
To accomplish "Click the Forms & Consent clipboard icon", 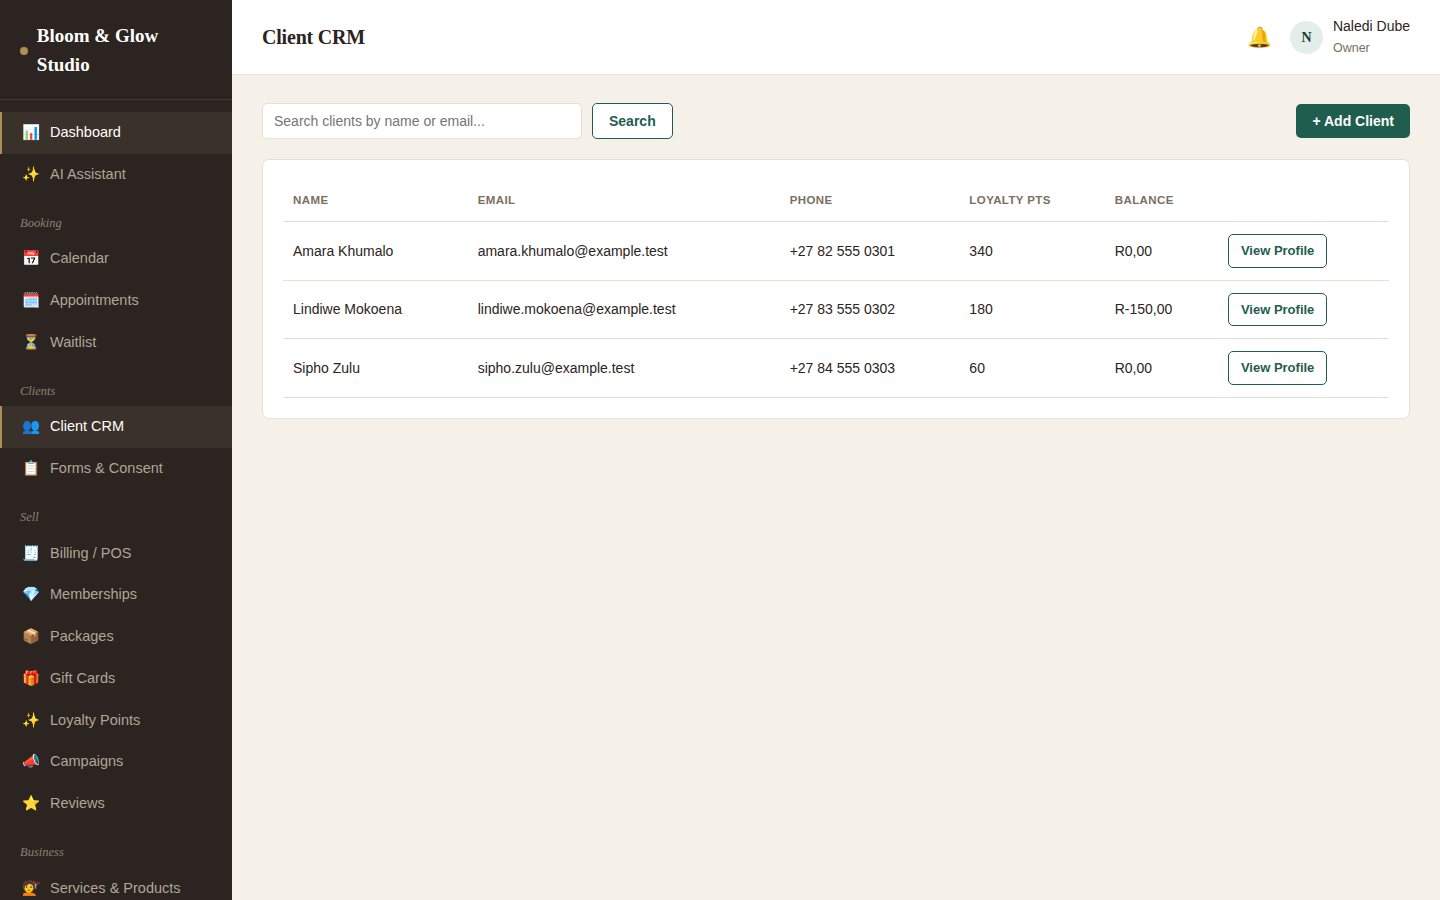I will 31,468.
